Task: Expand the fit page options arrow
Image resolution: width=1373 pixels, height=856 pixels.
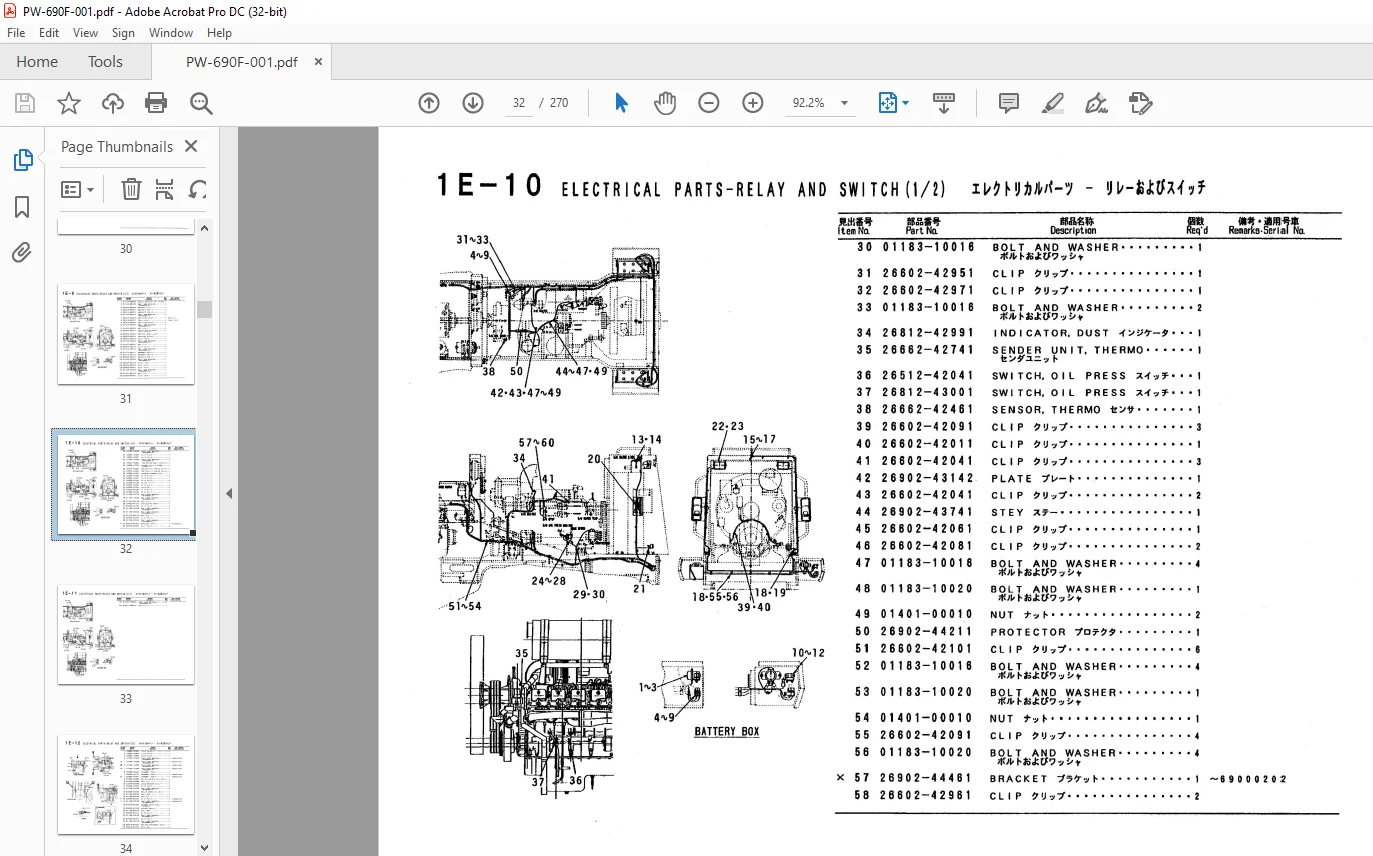Action: pyautogui.click(x=905, y=103)
